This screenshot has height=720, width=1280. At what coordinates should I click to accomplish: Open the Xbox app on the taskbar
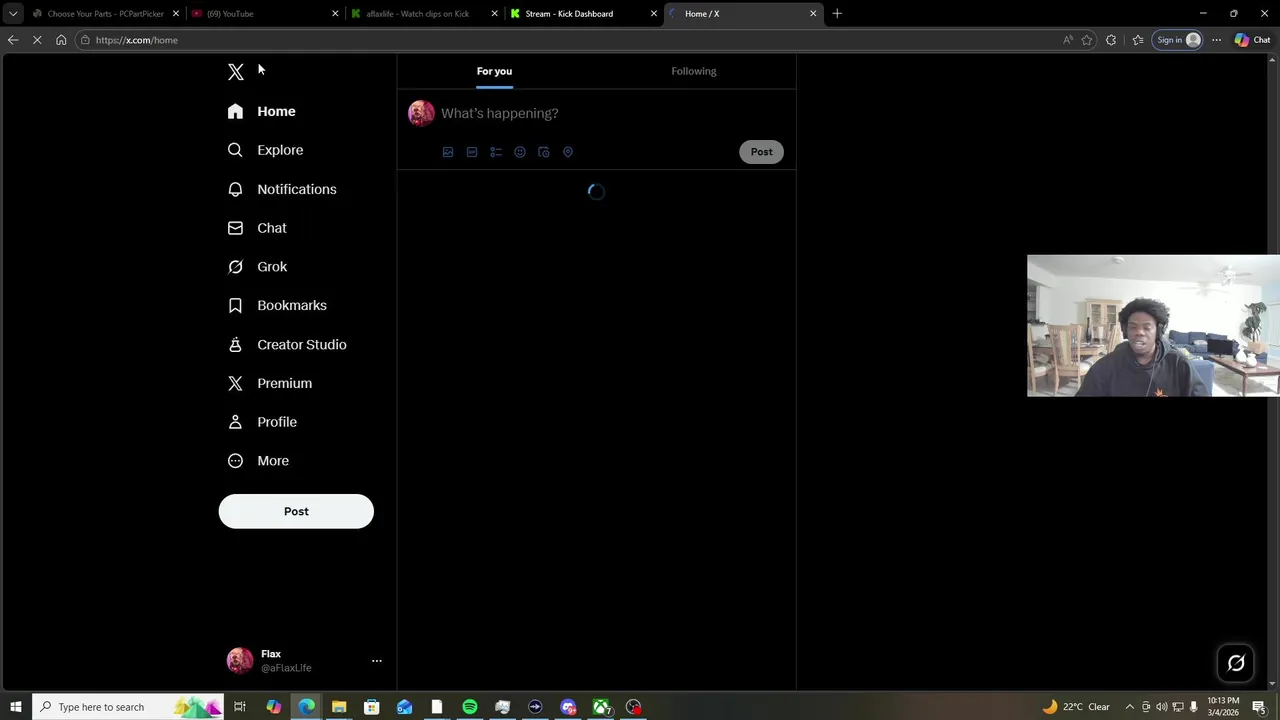pyautogui.click(x=601, y=707)
